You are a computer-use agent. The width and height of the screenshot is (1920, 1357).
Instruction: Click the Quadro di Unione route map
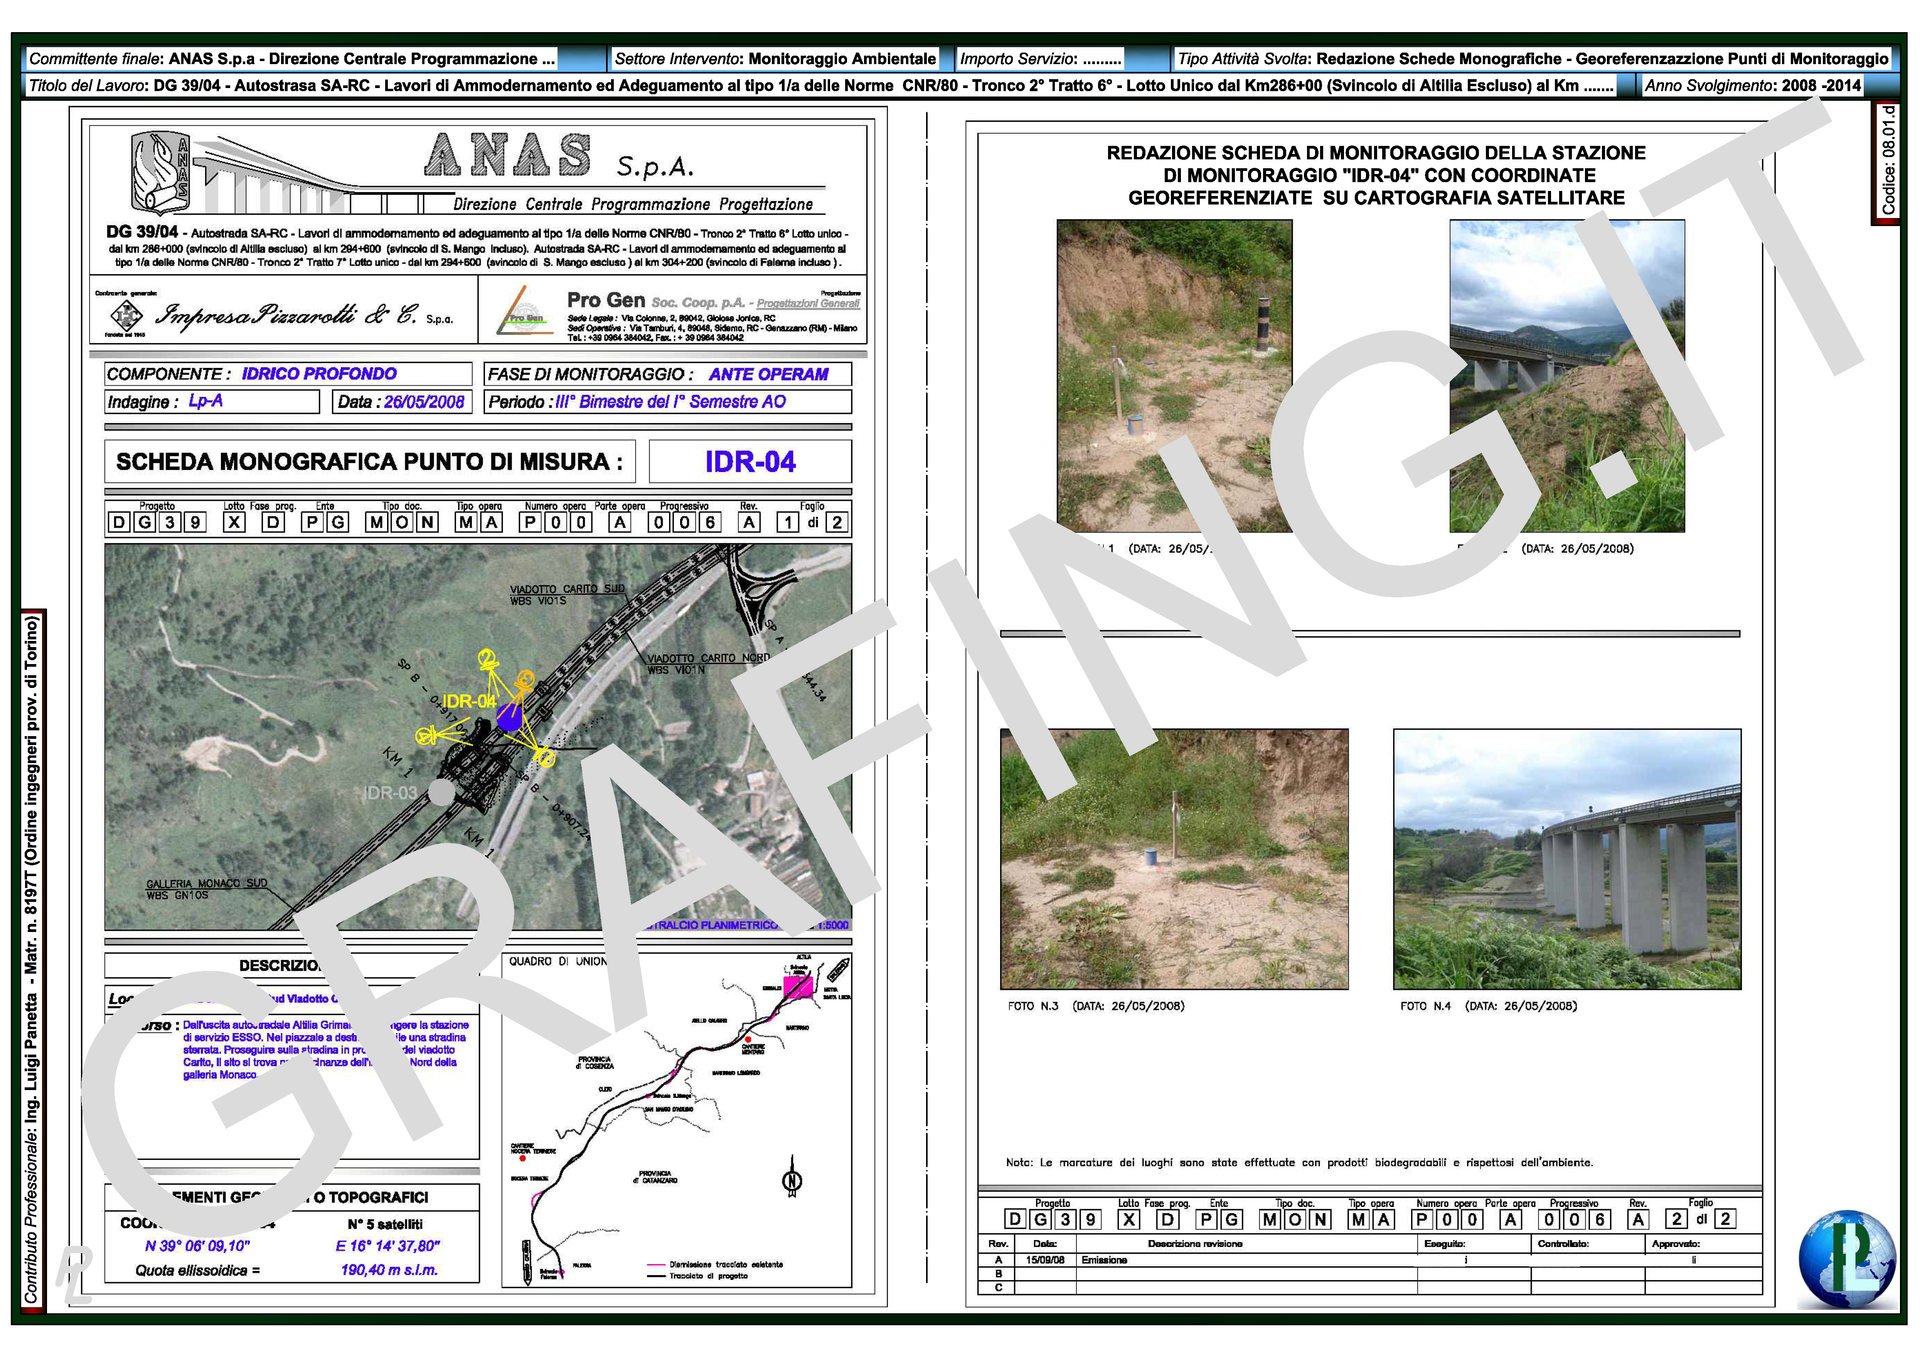click(x=676, y=1120)
